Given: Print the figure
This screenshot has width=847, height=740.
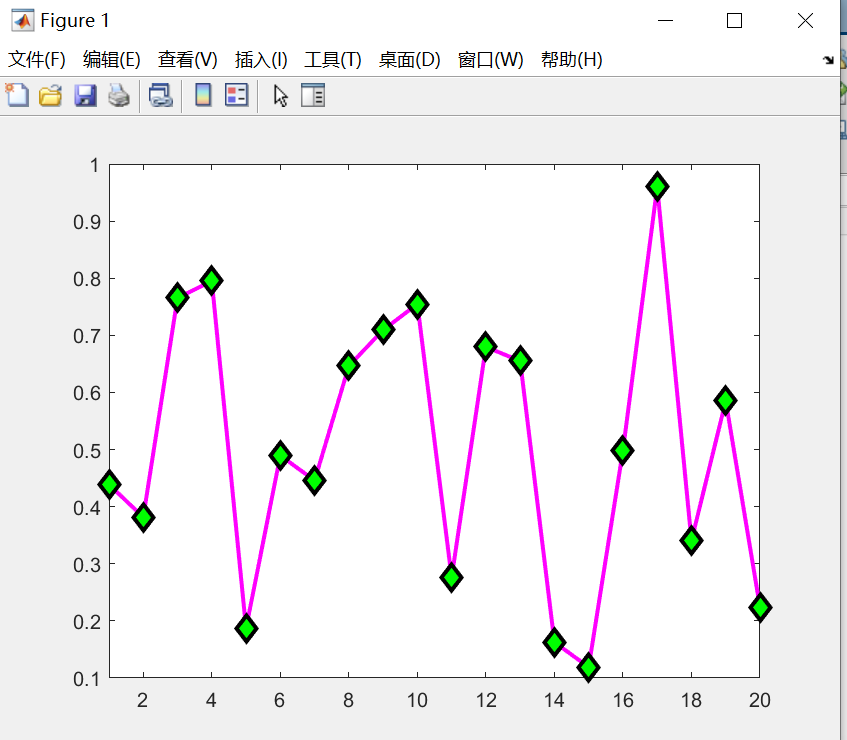Looking at the screenshot, I should (119, 95).
